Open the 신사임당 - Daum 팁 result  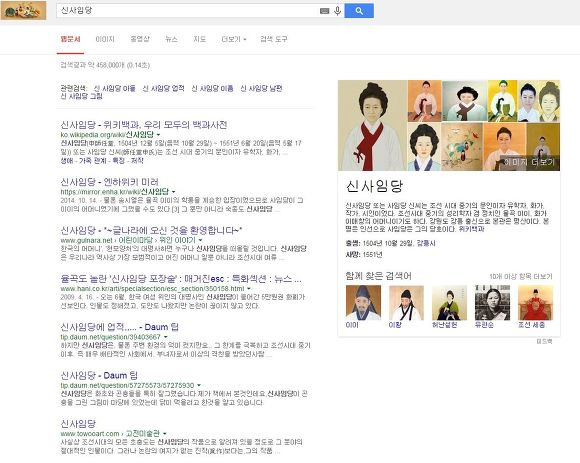(99, 376)
